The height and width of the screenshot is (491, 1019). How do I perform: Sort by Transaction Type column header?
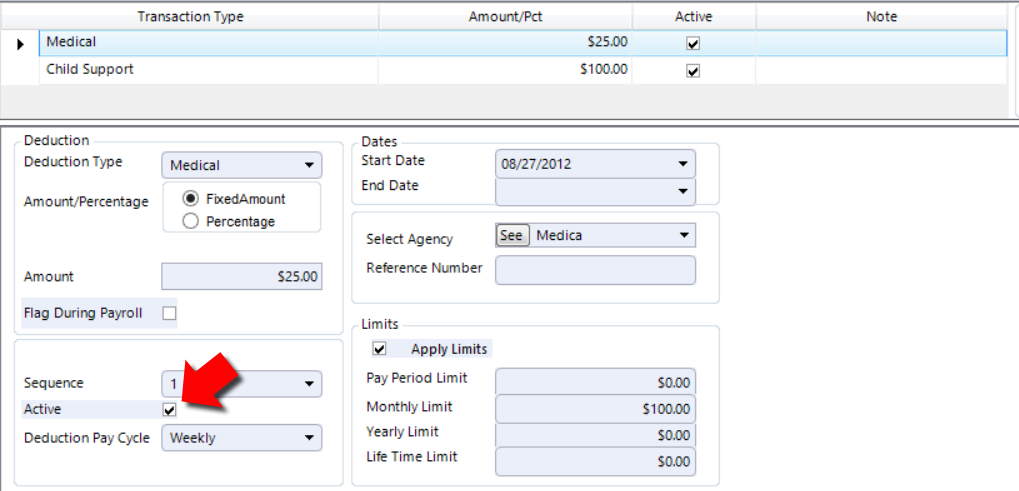click(x=190, y=17)
